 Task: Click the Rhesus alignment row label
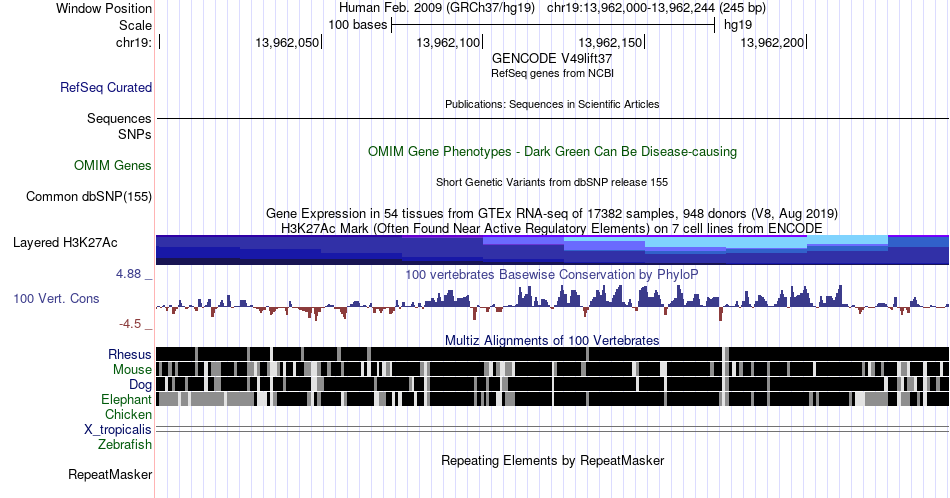click(130, 354)
